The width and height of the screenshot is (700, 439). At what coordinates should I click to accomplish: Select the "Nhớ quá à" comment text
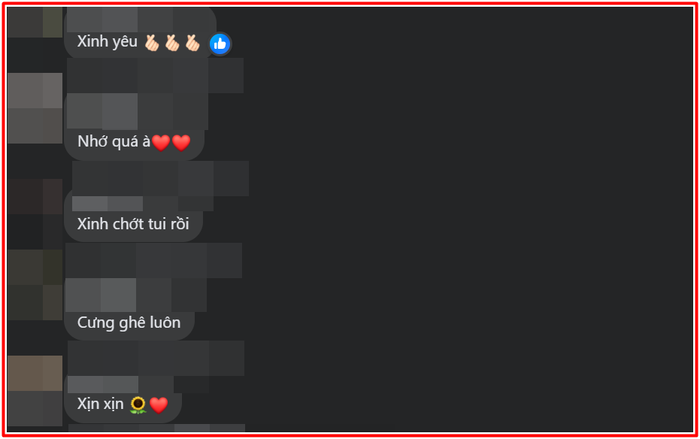[x=114, y=142]
